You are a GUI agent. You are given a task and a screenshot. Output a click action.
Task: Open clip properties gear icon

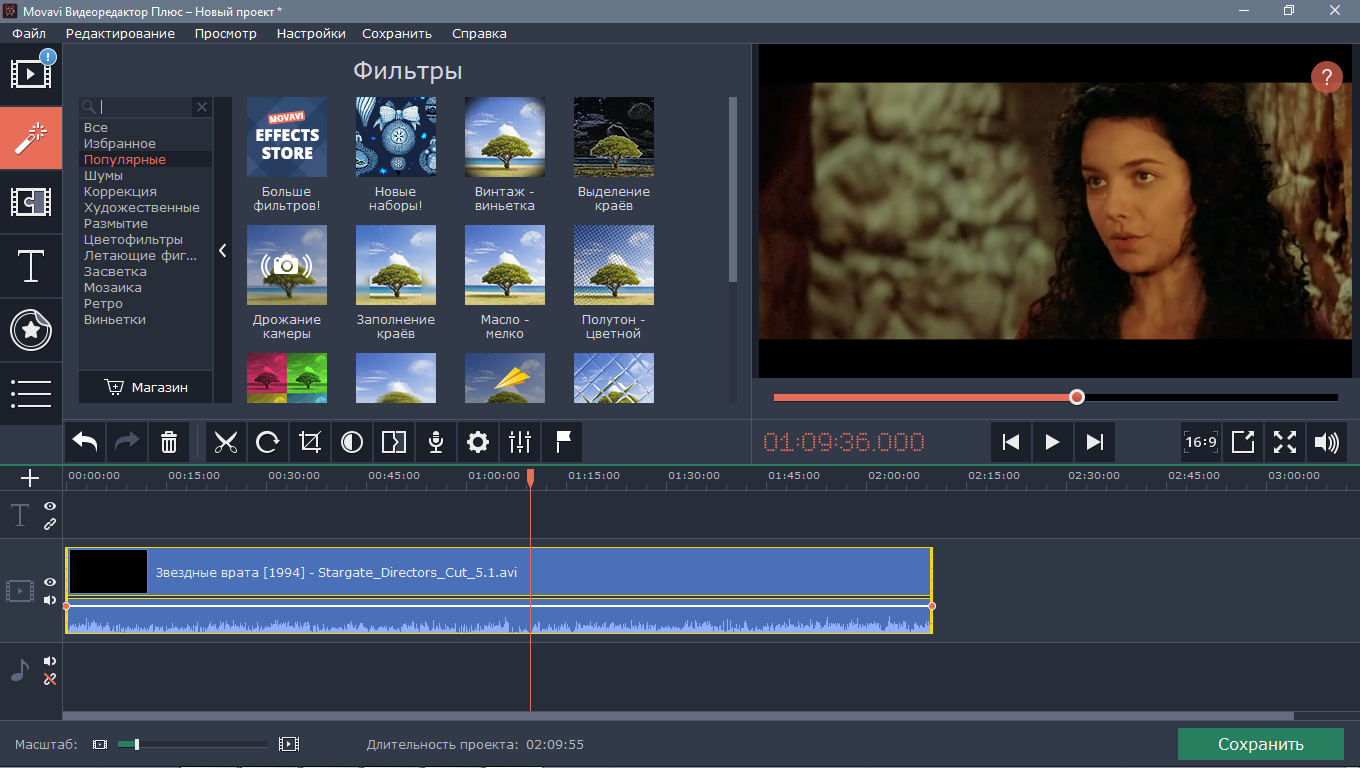(x=478, y=442)
